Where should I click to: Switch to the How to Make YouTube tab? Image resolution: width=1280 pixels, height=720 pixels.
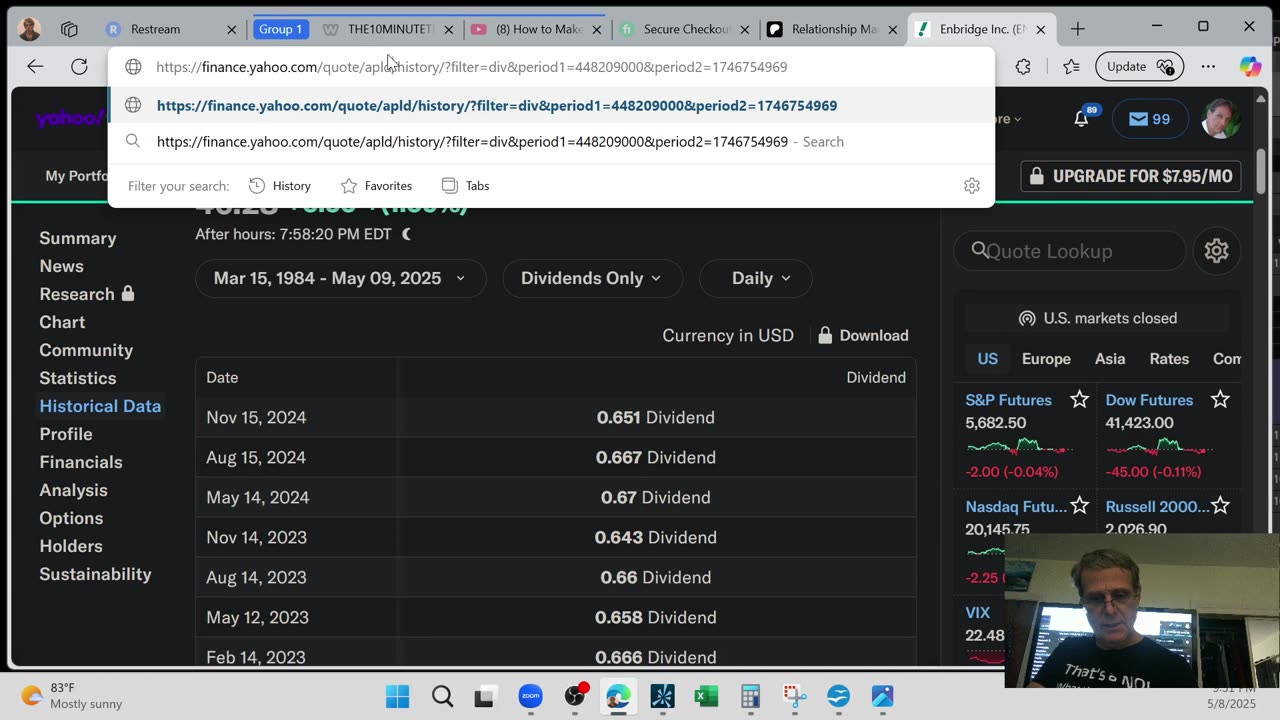(536, 29)
